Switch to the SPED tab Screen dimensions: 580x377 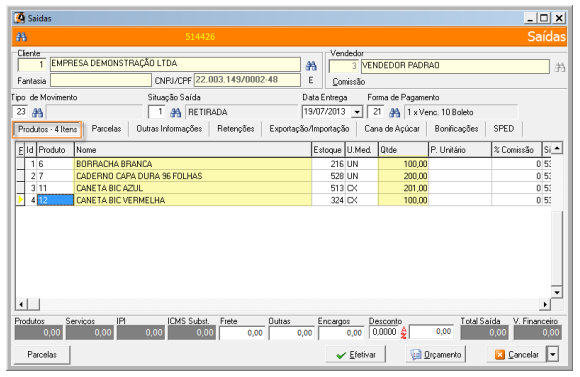[503, 129]
